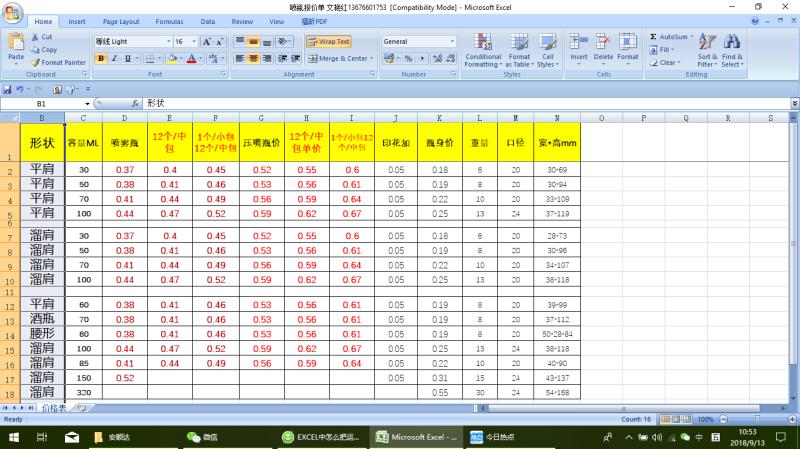This screenshot has height=449, width=800.
Task: Open the Formulas ribbon tab
Action: (169, 21)
